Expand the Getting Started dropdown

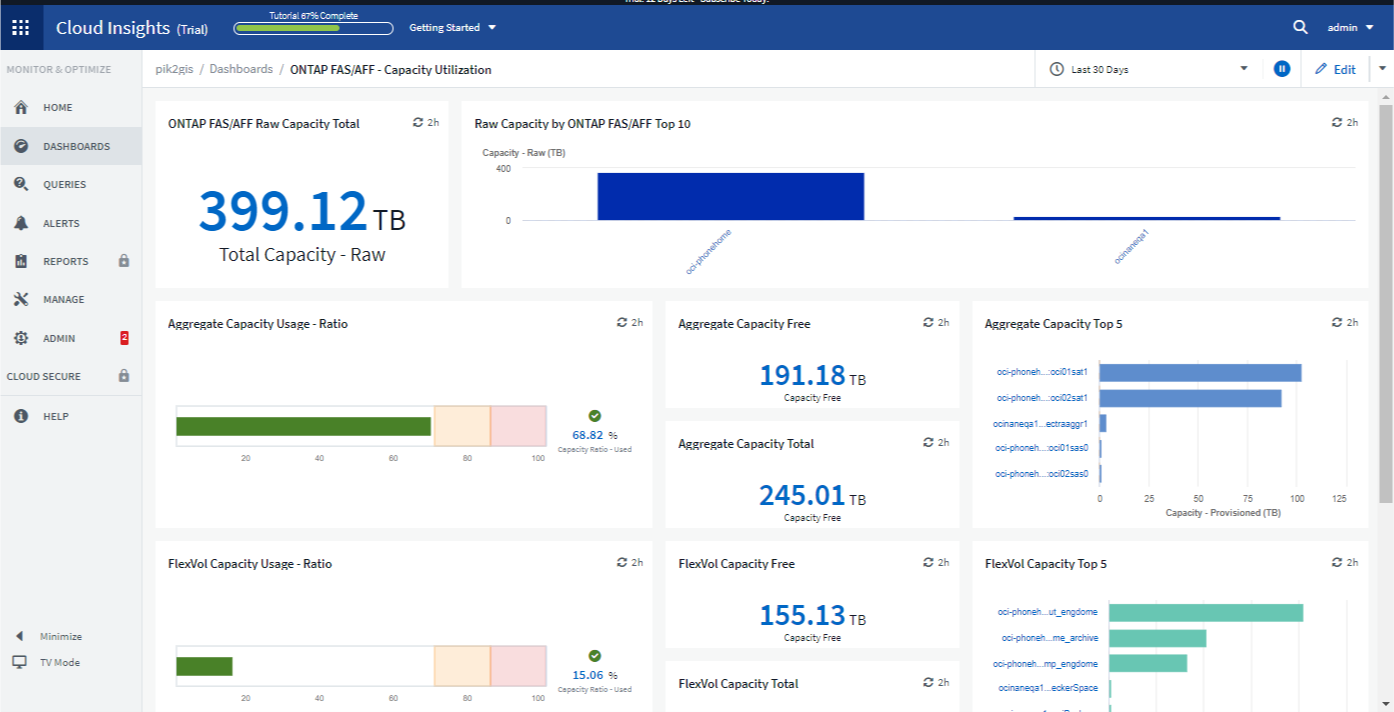tap(452, 28)
